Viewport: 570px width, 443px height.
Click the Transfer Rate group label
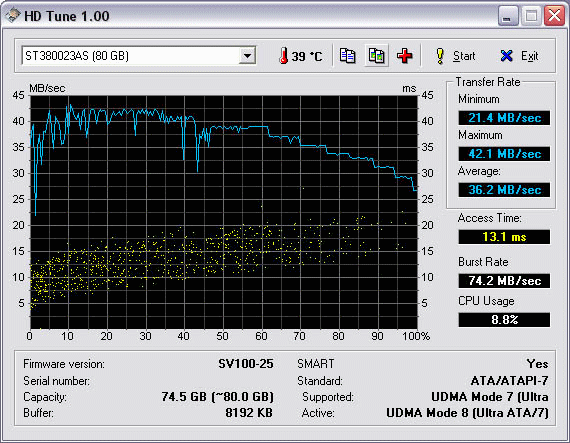(488, 82)
